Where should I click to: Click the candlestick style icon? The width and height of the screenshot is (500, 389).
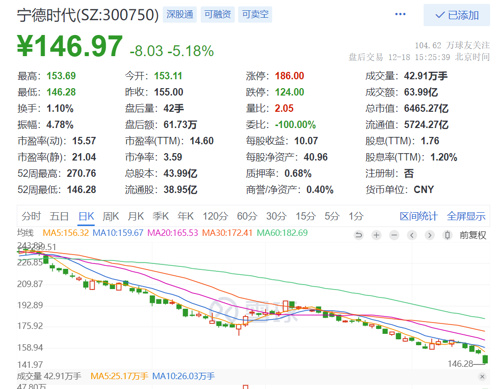[447, 235]
